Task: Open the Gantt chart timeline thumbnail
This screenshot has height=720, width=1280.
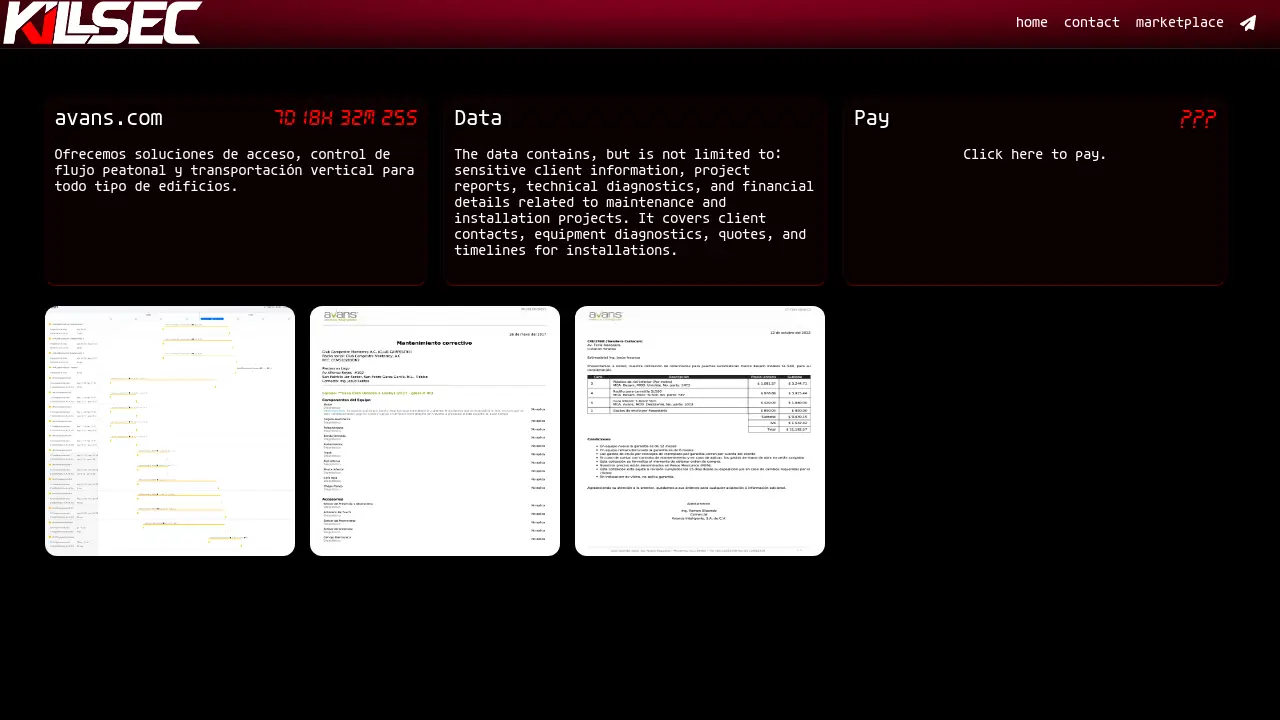Action: click(170, 431)
